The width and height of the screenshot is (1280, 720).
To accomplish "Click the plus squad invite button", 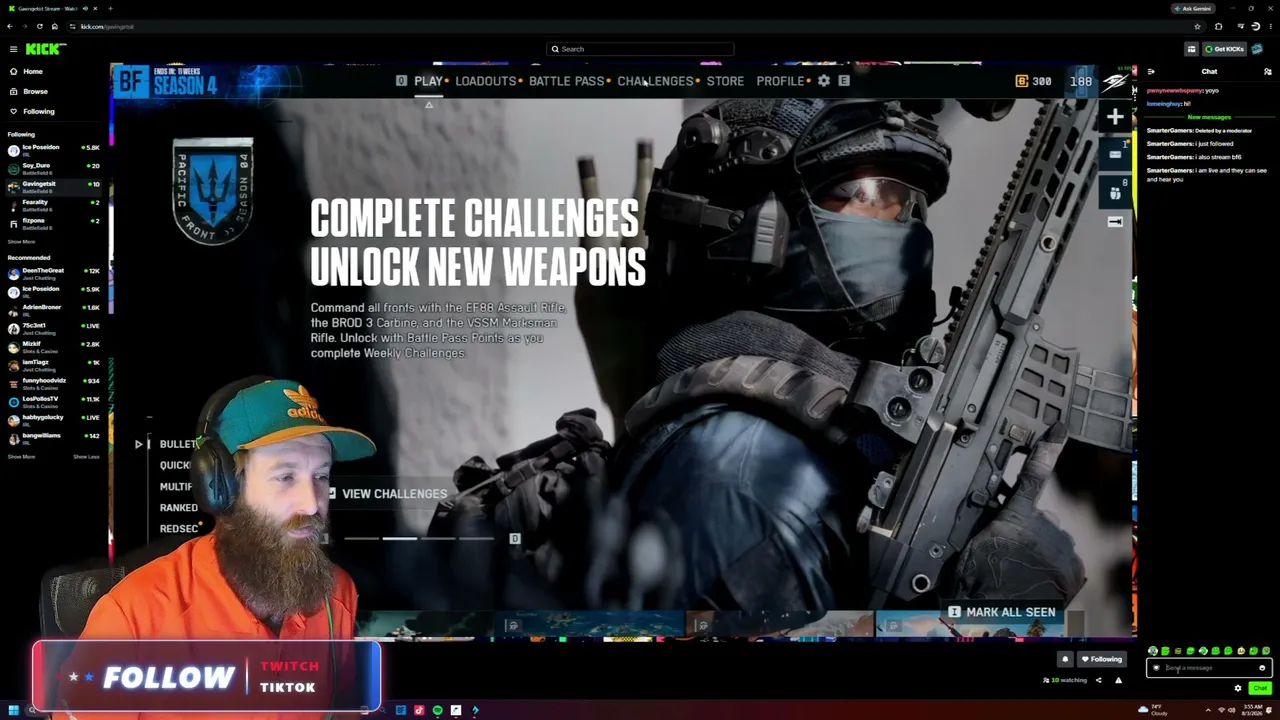I will (1115, 117).
